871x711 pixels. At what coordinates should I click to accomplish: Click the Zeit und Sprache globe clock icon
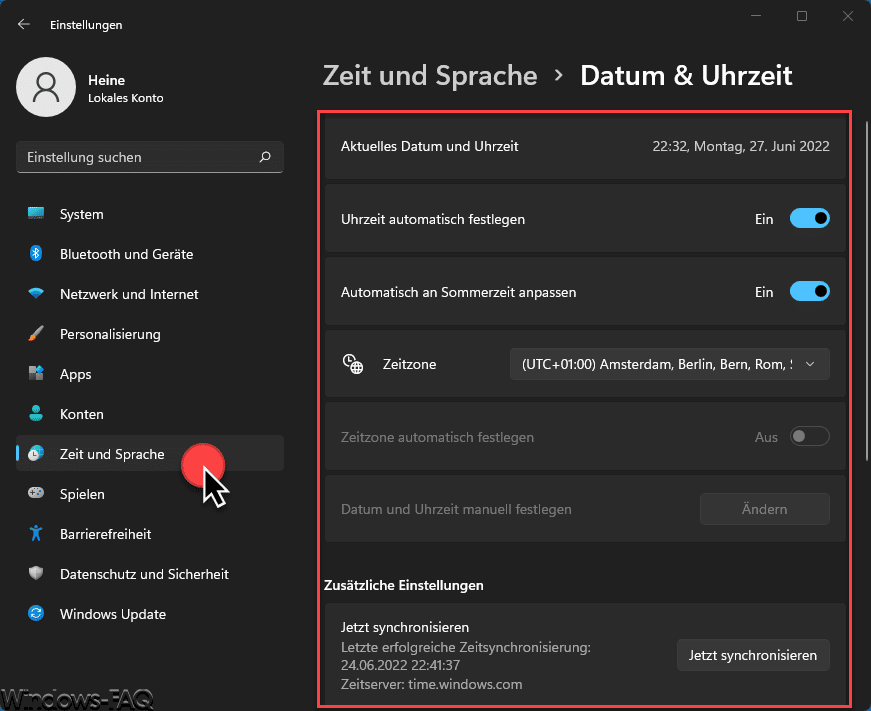pos(36,453)
